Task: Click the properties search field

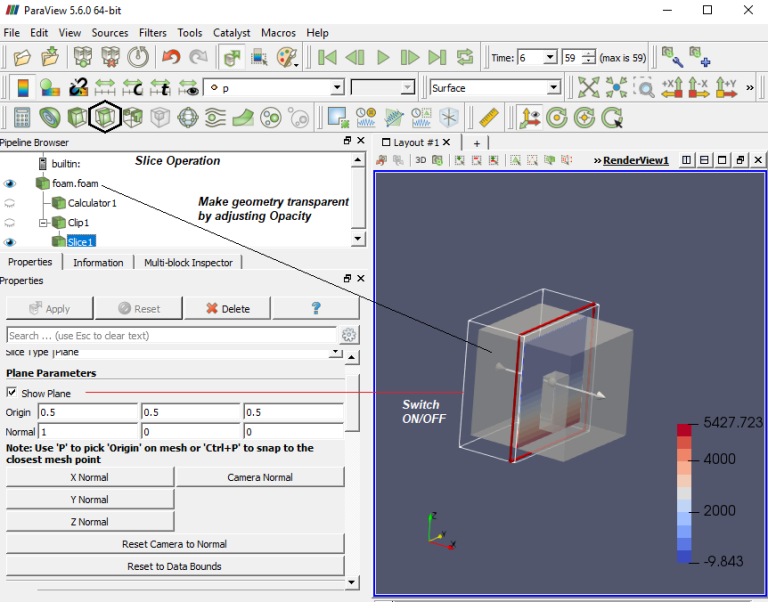Action: (x=171, y=336)
